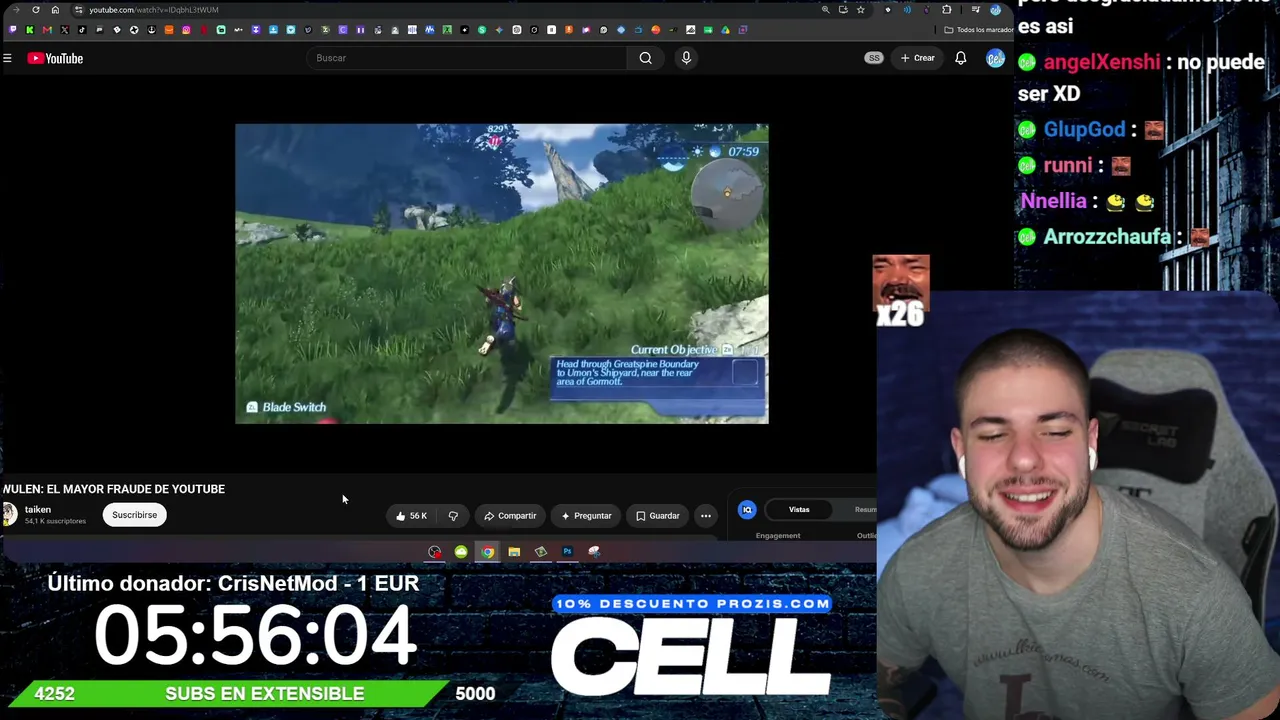Open the account avatar menu
This screenshot has width=1280, height=720.
point(995,58)
